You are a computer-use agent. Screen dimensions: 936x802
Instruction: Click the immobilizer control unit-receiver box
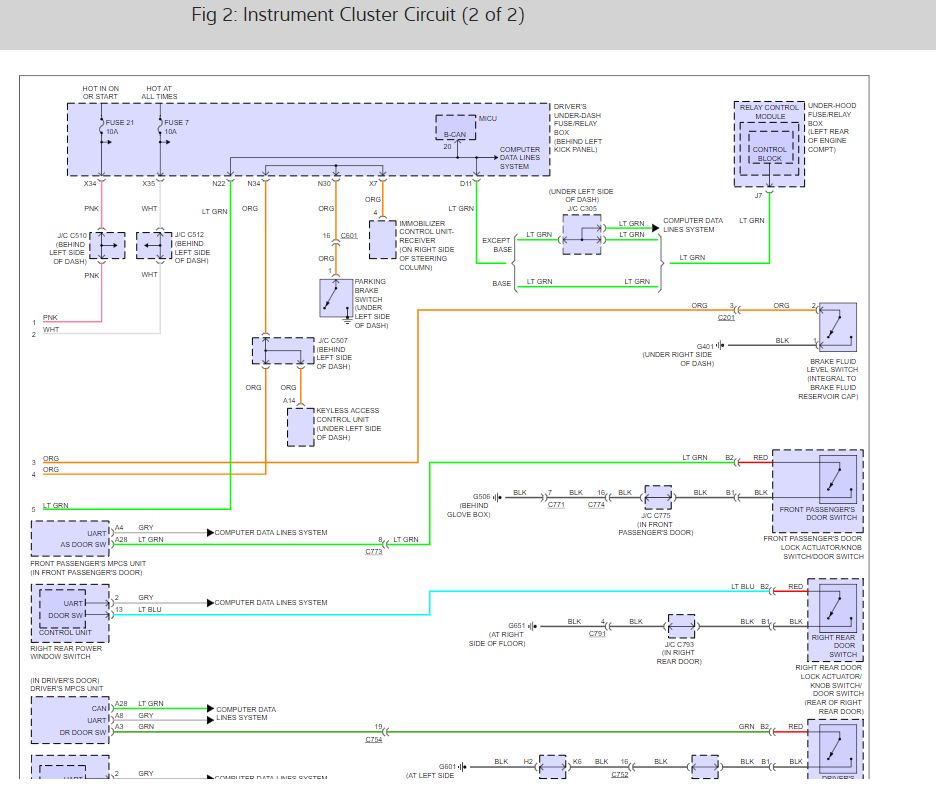(383, 239)
